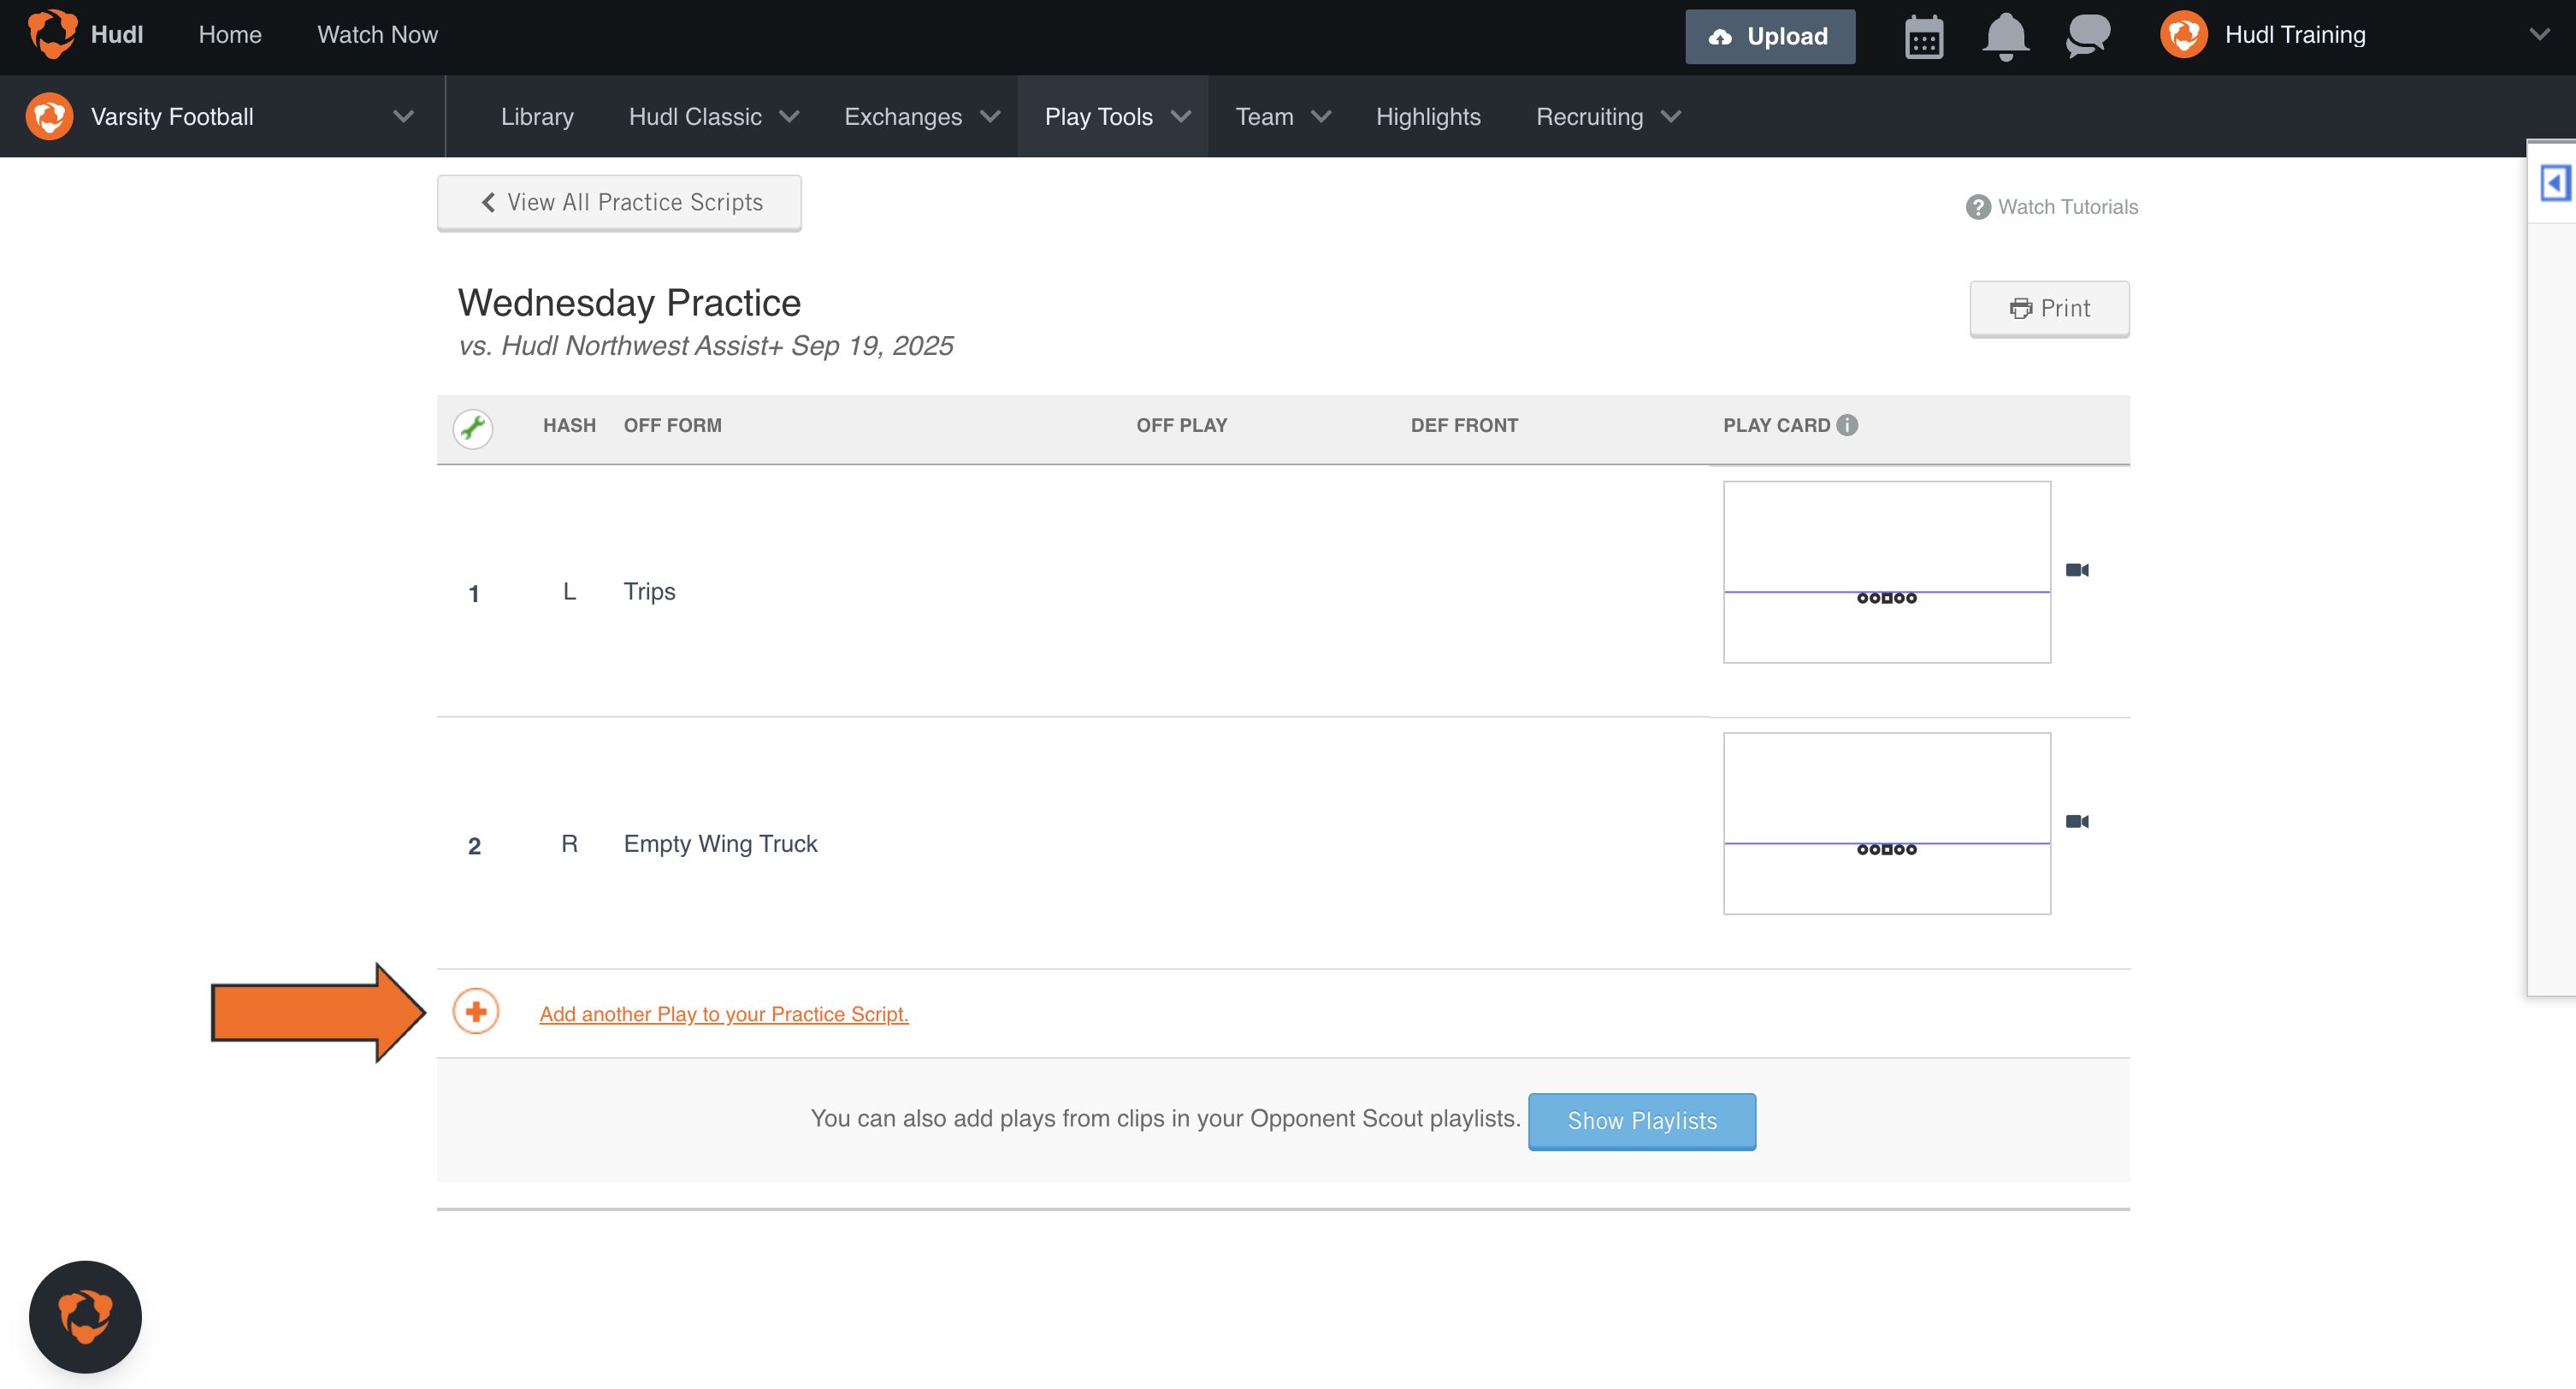
Task: Click hash value L in row 1
Action: [x=569, y=591]
